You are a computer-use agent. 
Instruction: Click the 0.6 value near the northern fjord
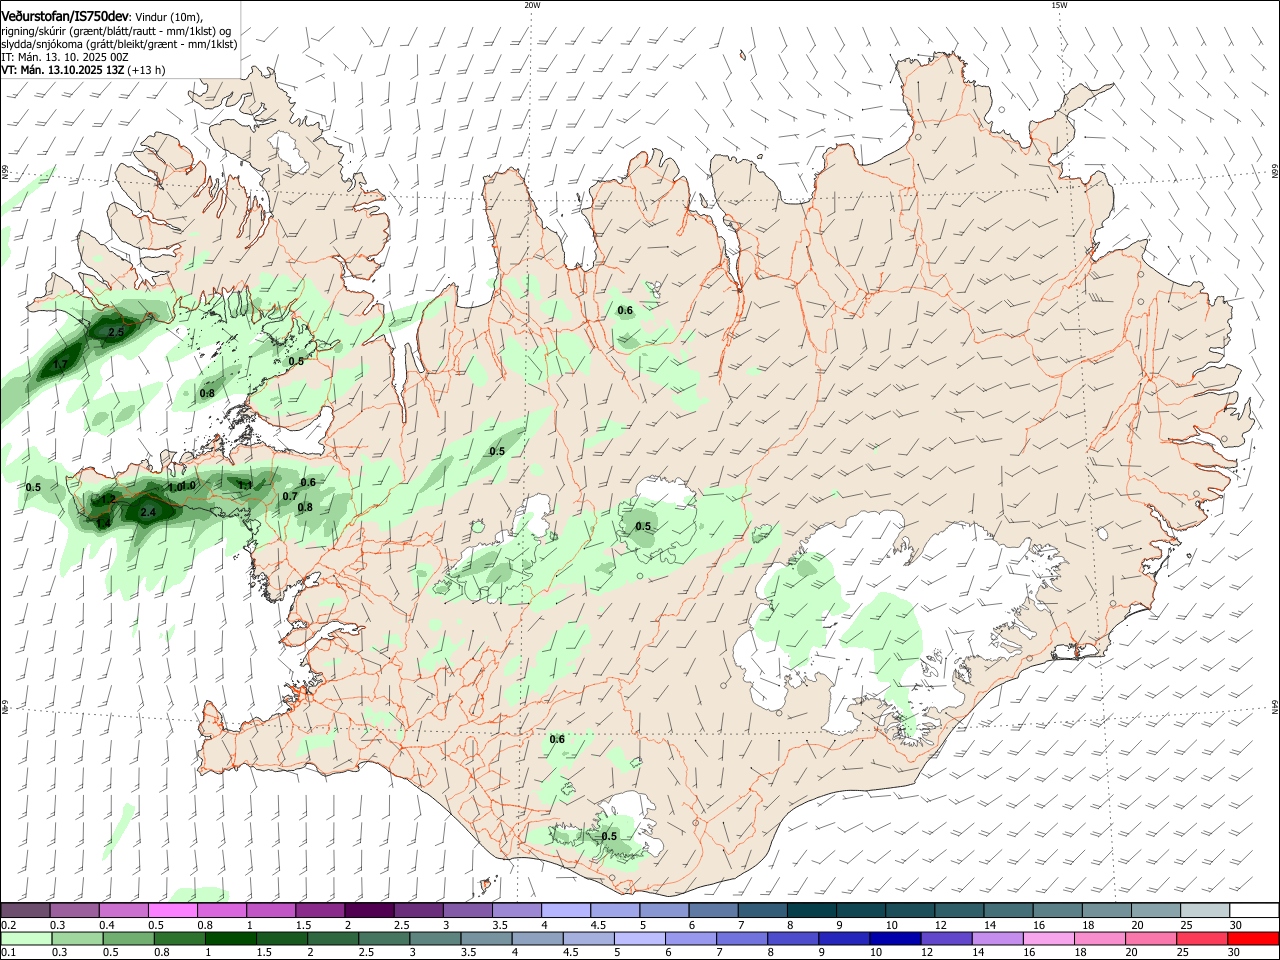pyautogui.click(x=625, y=310)
